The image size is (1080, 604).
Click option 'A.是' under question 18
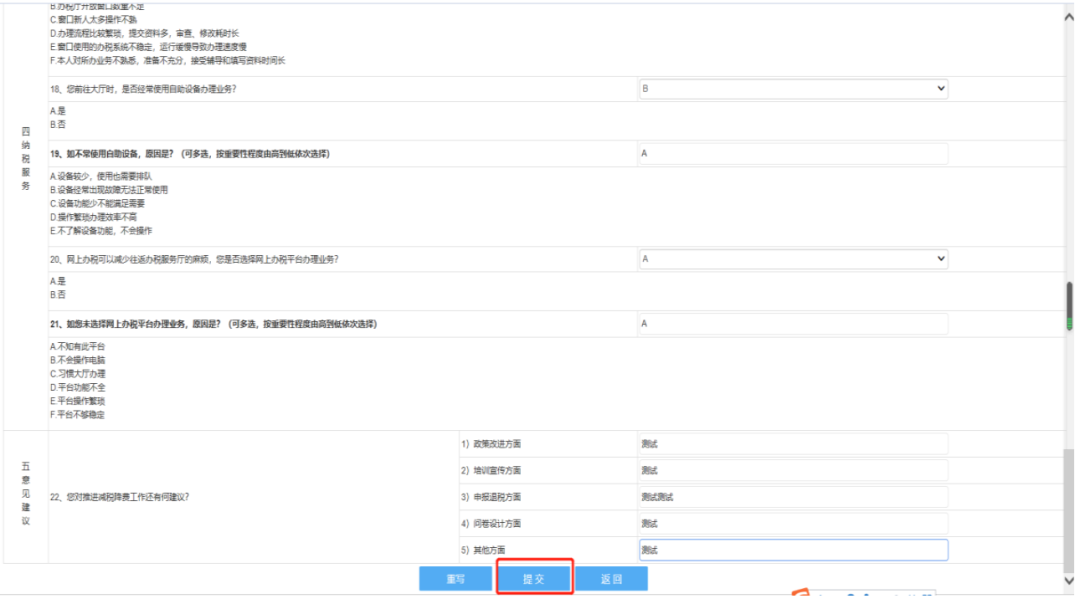(x=58, y=111)
